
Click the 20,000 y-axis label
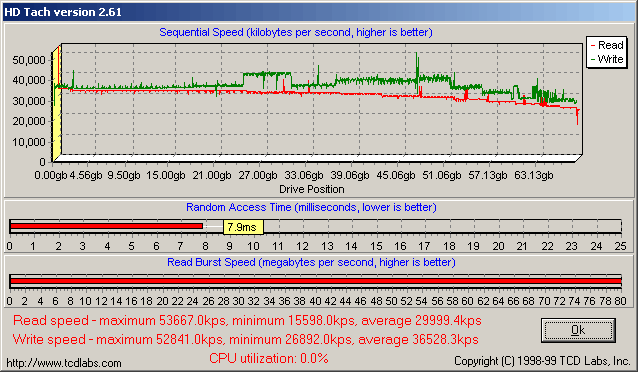[28, 121]
